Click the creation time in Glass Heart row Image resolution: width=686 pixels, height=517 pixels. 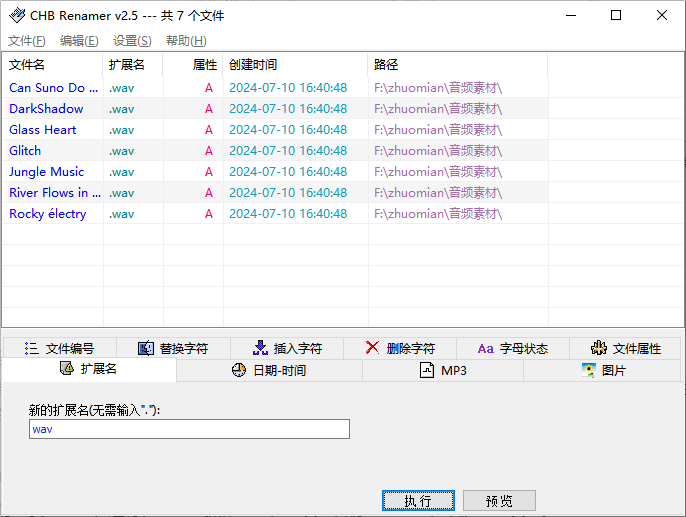288,129
